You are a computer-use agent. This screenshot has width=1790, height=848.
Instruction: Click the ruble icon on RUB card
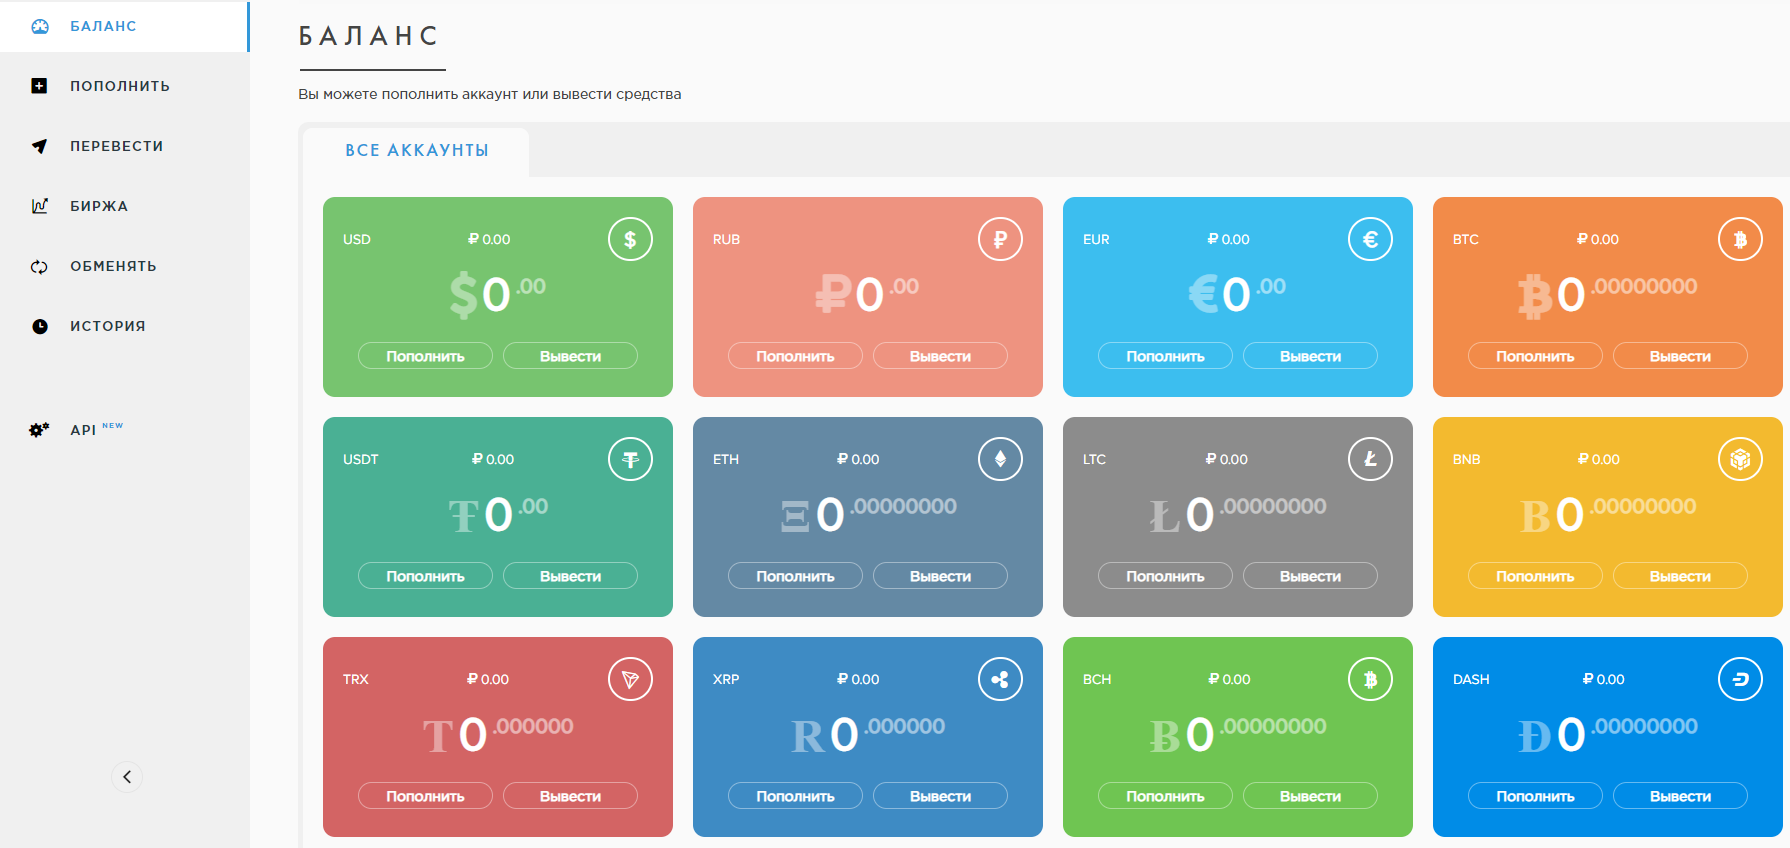(x=1000, y=240)
